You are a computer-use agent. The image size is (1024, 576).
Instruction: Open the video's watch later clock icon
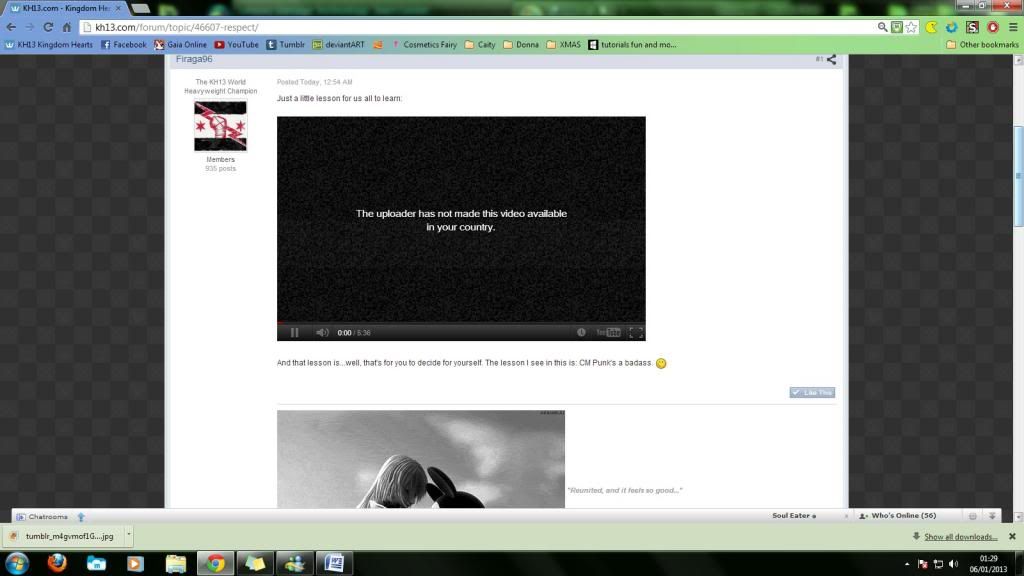(x=581, y=333)
